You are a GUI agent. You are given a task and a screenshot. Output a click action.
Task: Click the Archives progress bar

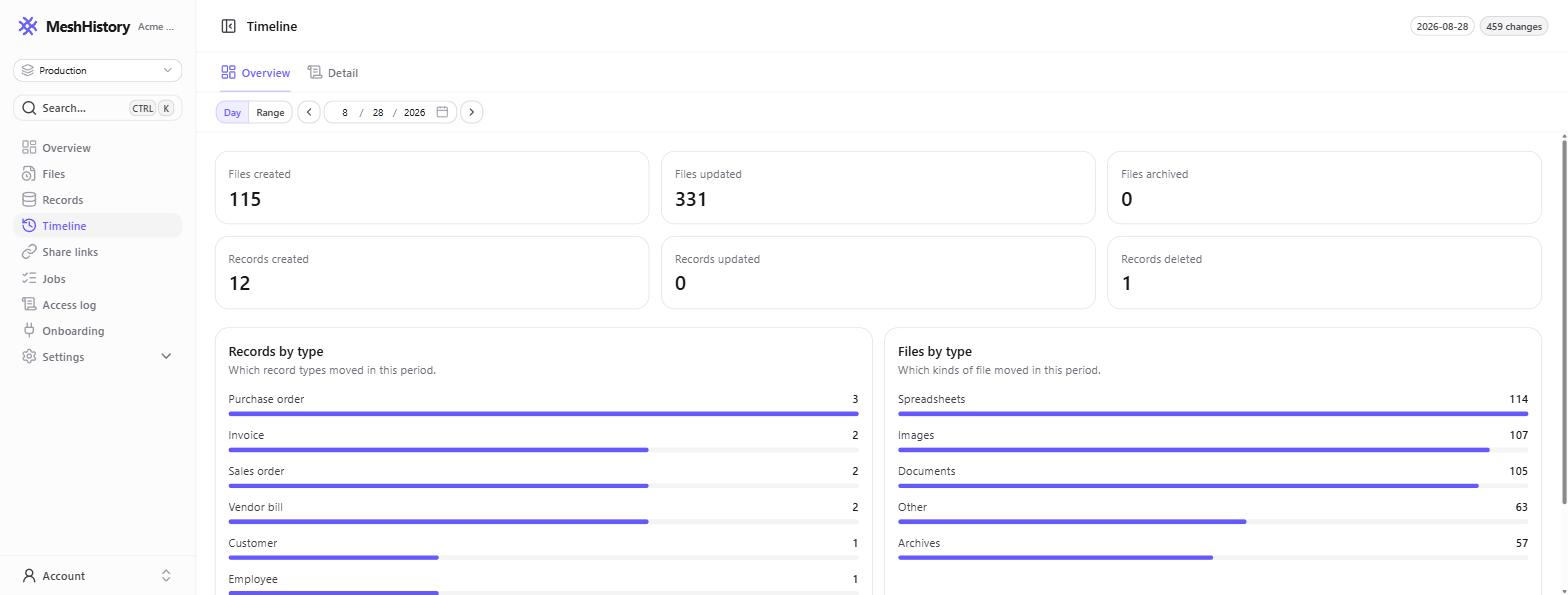(1213, 557)
